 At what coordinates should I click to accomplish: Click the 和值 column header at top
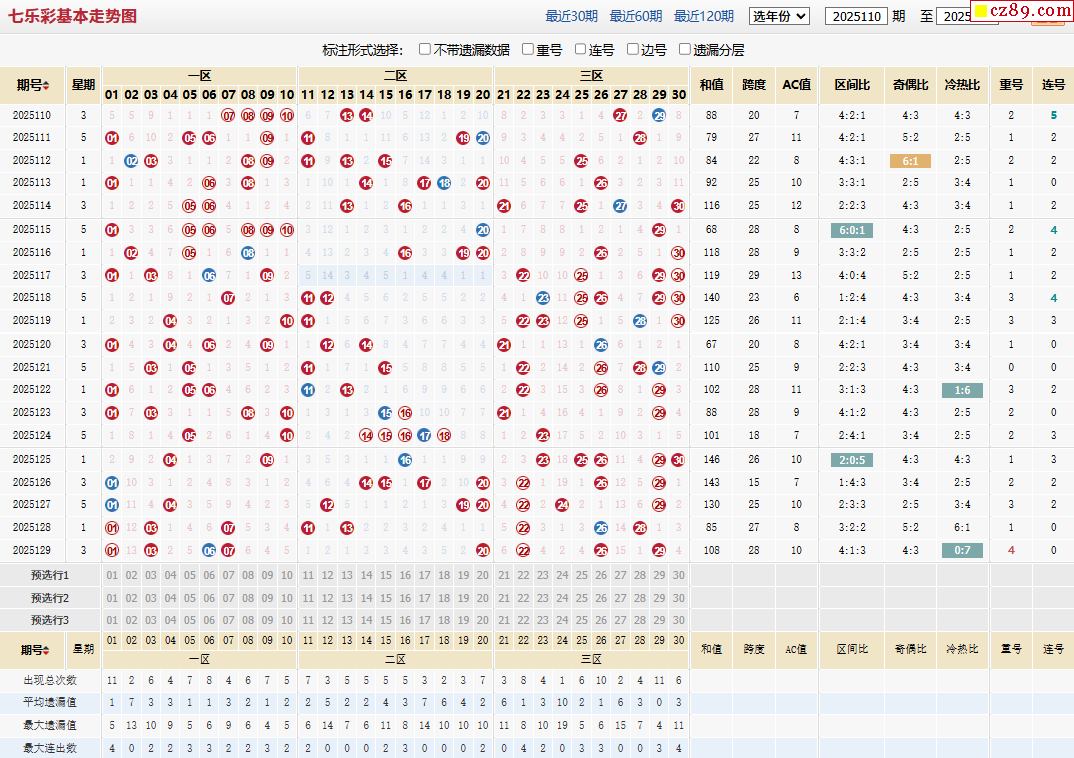coord(712,85)
